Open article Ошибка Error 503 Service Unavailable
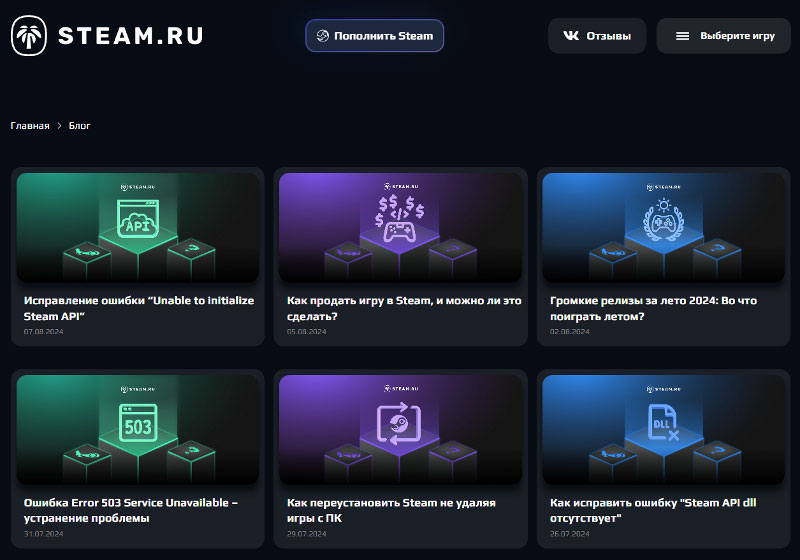 [x=131, y=510]
